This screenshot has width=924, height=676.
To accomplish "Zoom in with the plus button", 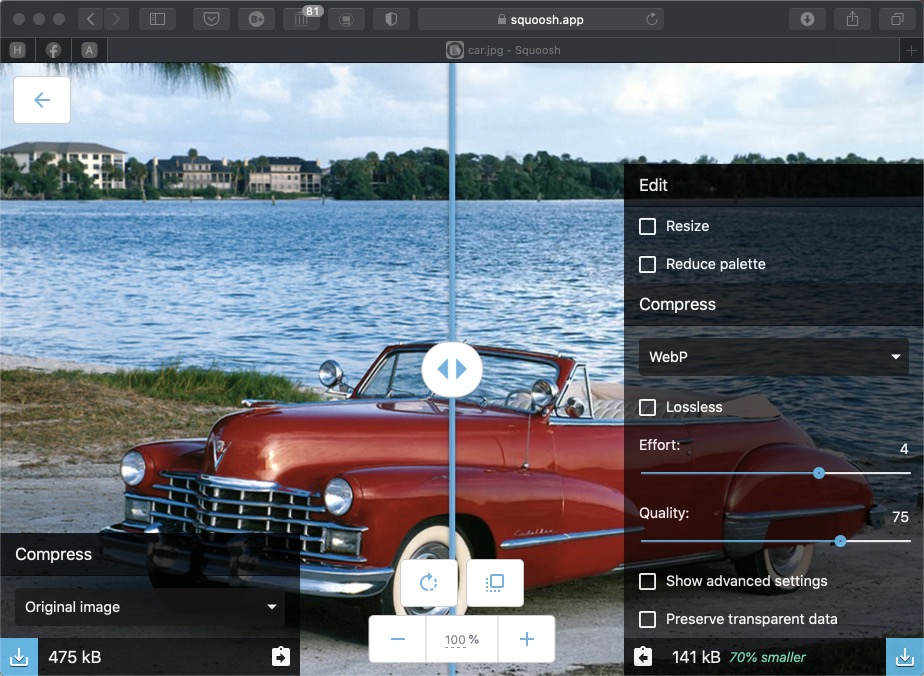I will click(527, 639).
